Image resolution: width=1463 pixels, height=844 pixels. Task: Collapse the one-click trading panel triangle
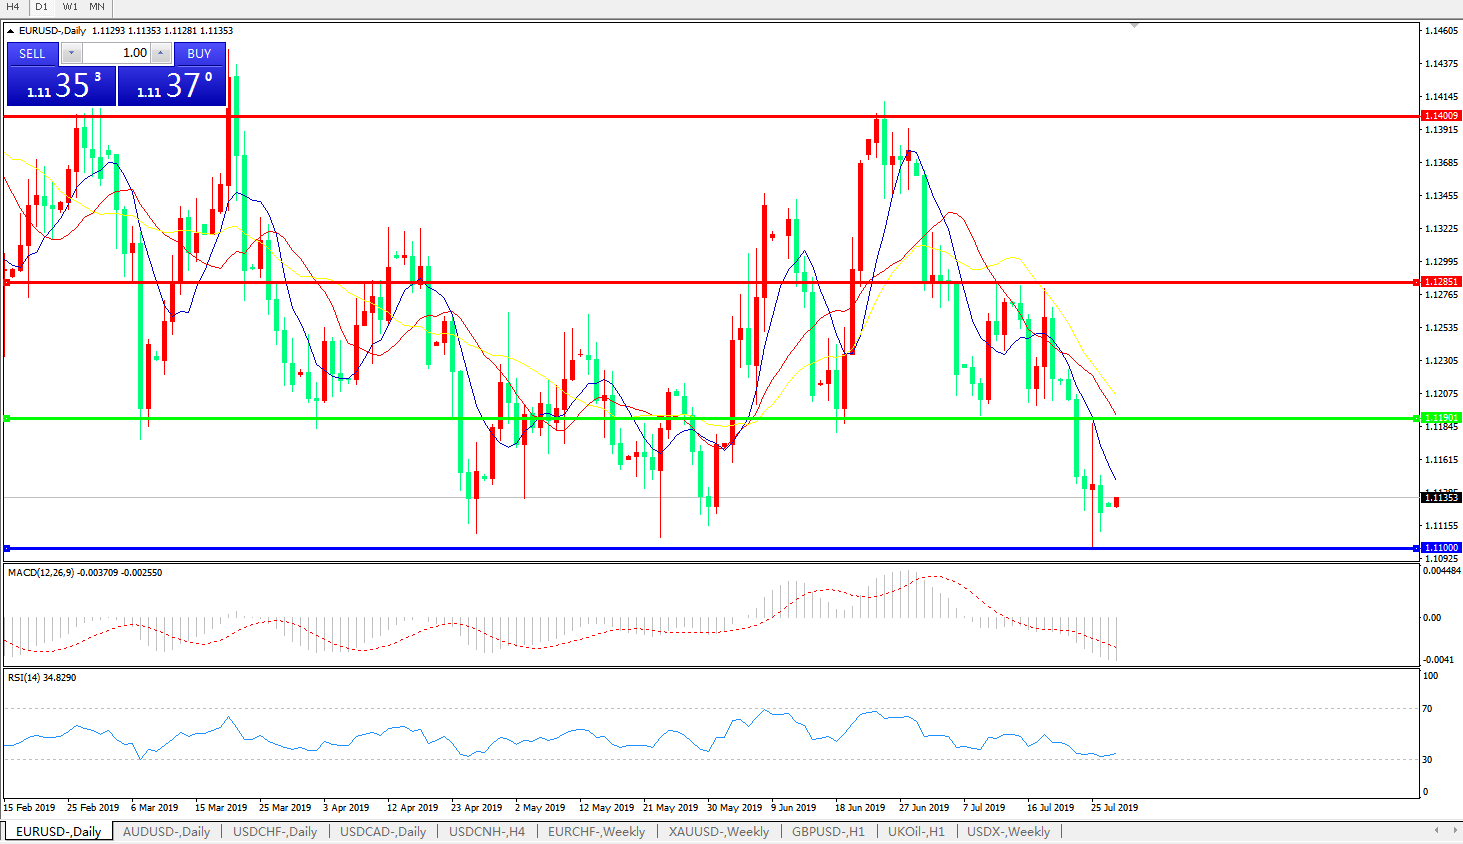[10, 31]
